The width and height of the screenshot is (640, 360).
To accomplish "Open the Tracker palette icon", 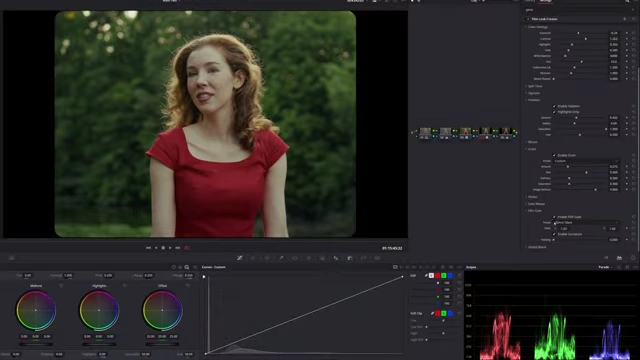I will [x=309, y=258].
